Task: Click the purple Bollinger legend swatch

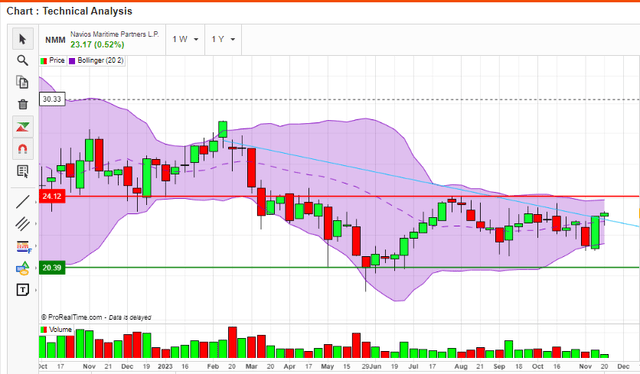Action: pos(72,61)
